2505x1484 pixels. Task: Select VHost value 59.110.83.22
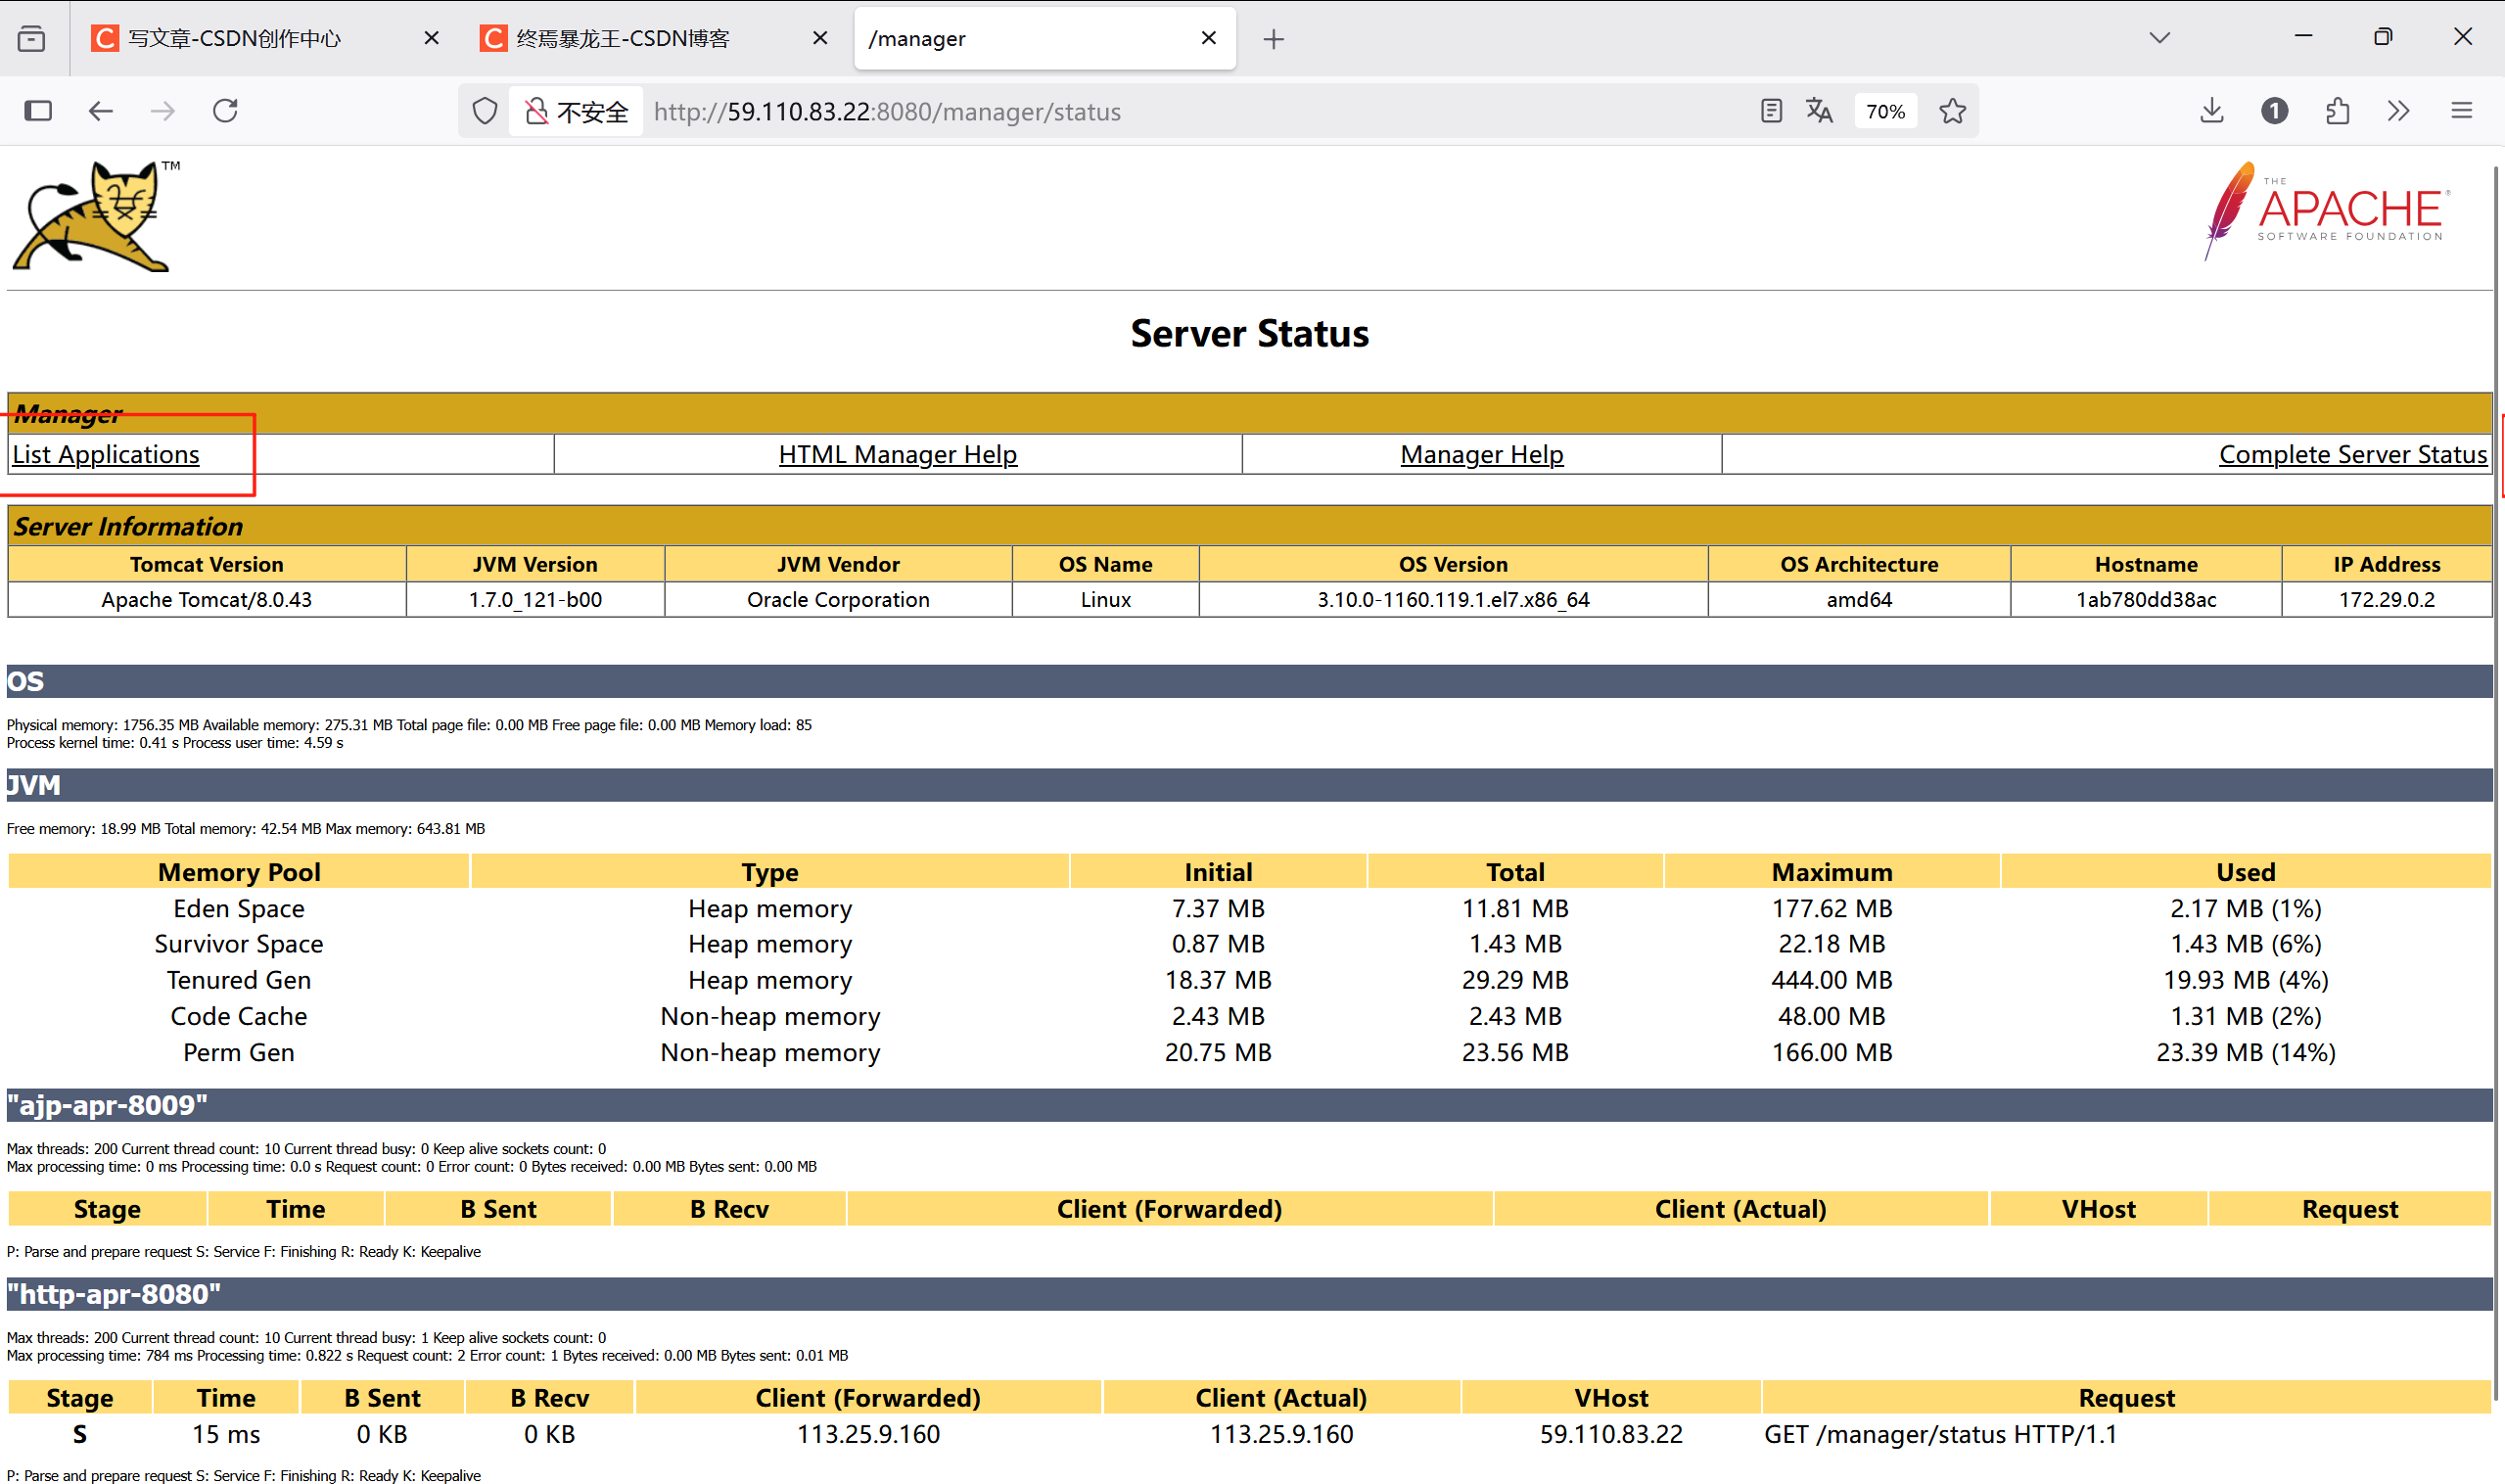point(1611,1434)
